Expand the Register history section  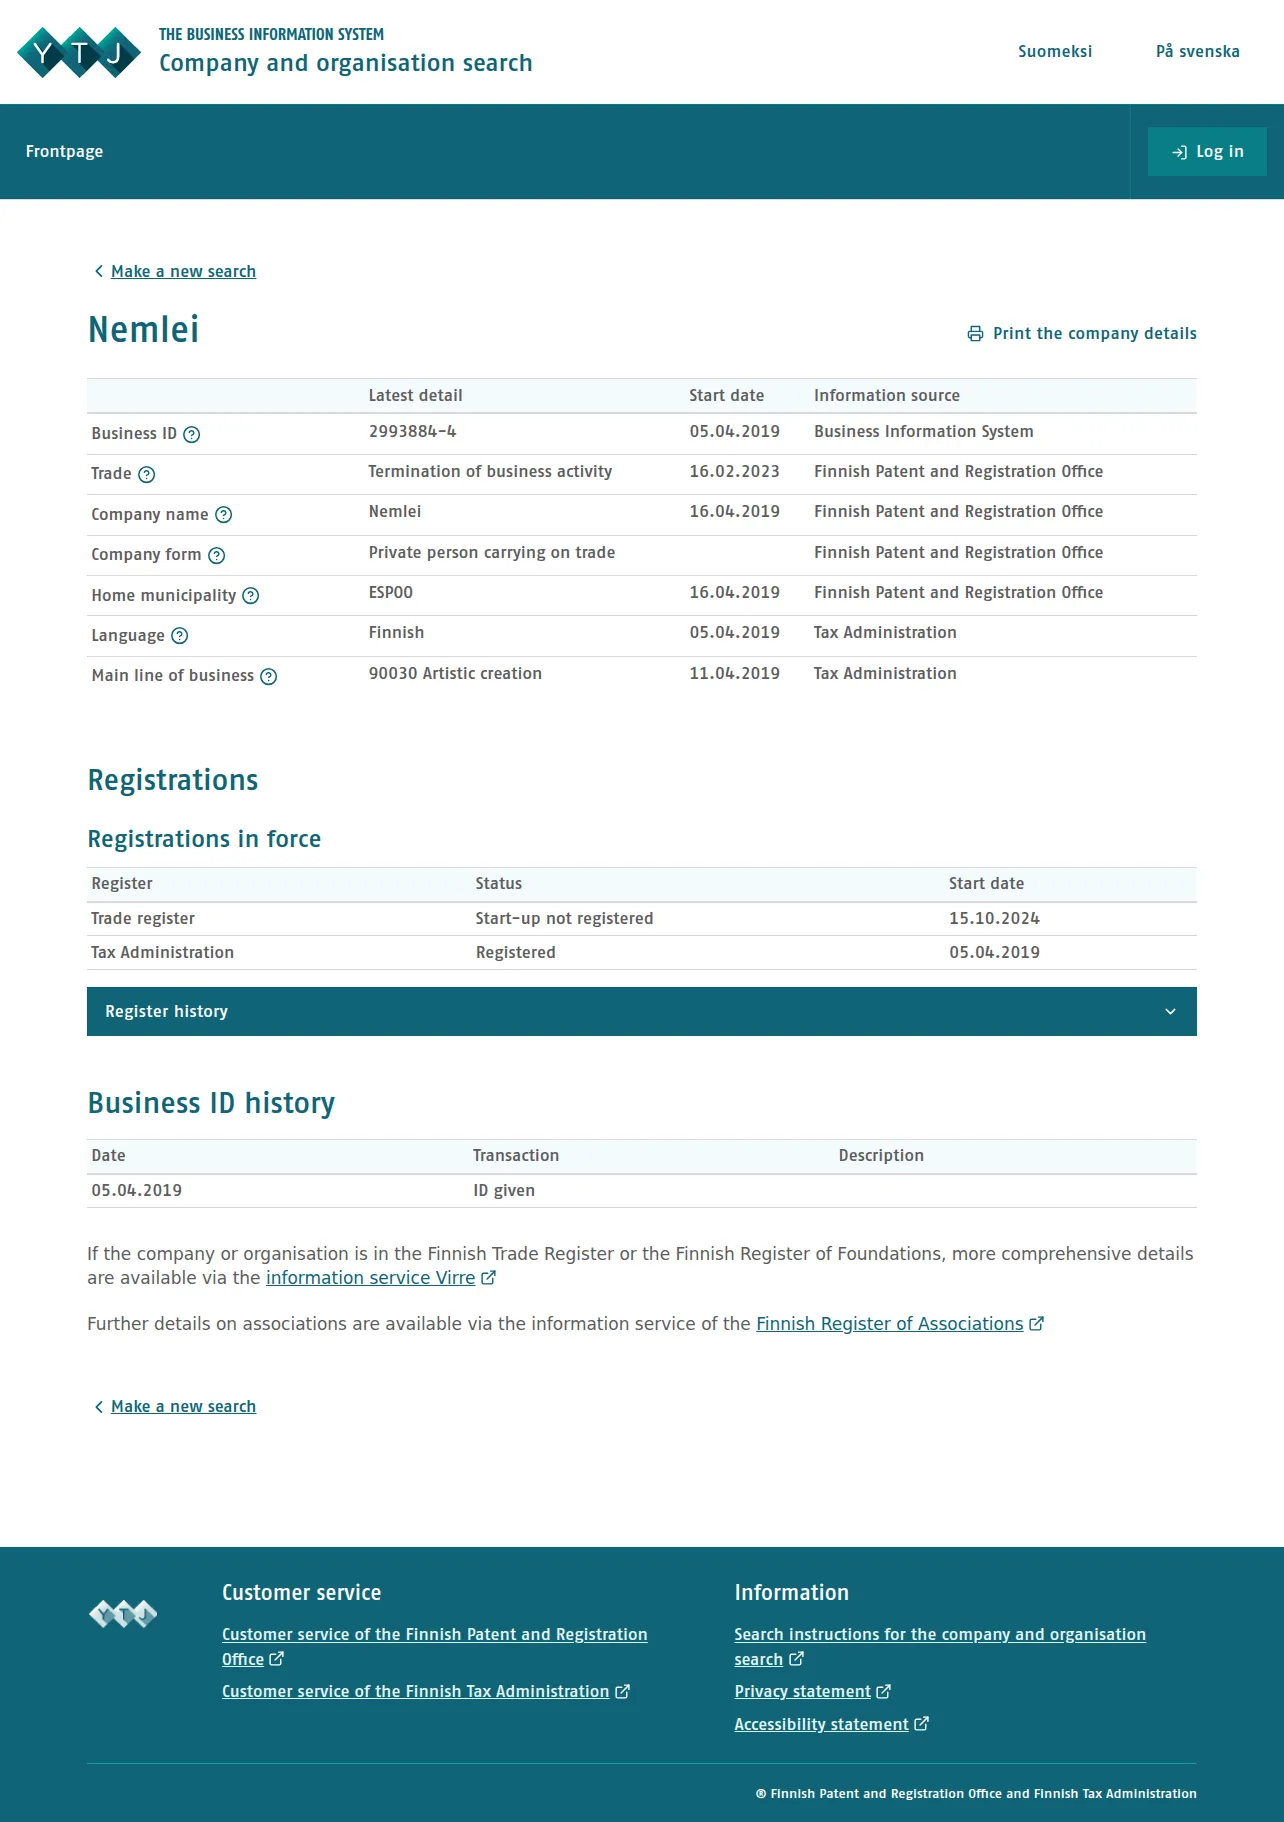click(x=642, y=1011)
